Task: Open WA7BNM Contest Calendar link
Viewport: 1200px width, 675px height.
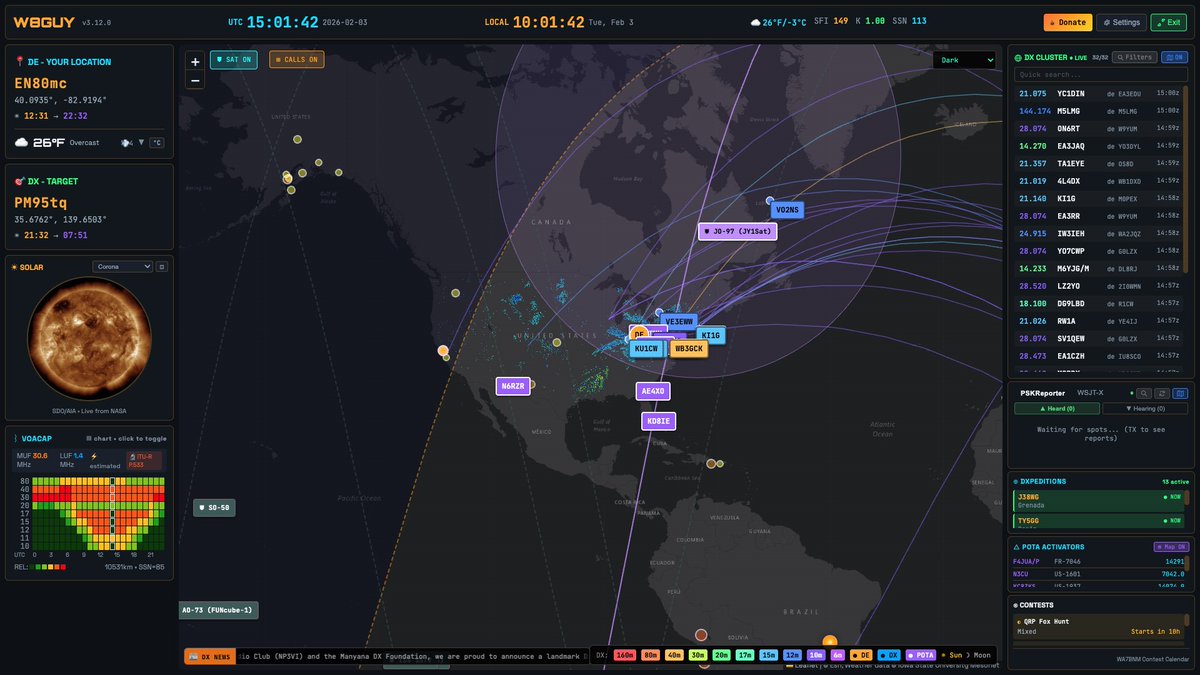Action: click(1153, 659)
